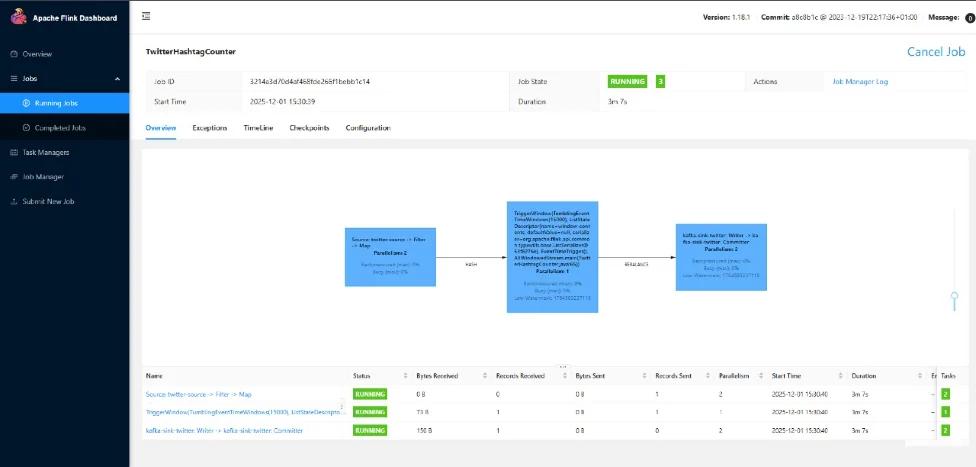The width and height of the screenshot is (976, 467).
Task: Click the Task Managers icon in the sidebar
Action: (x=14, y=153)
